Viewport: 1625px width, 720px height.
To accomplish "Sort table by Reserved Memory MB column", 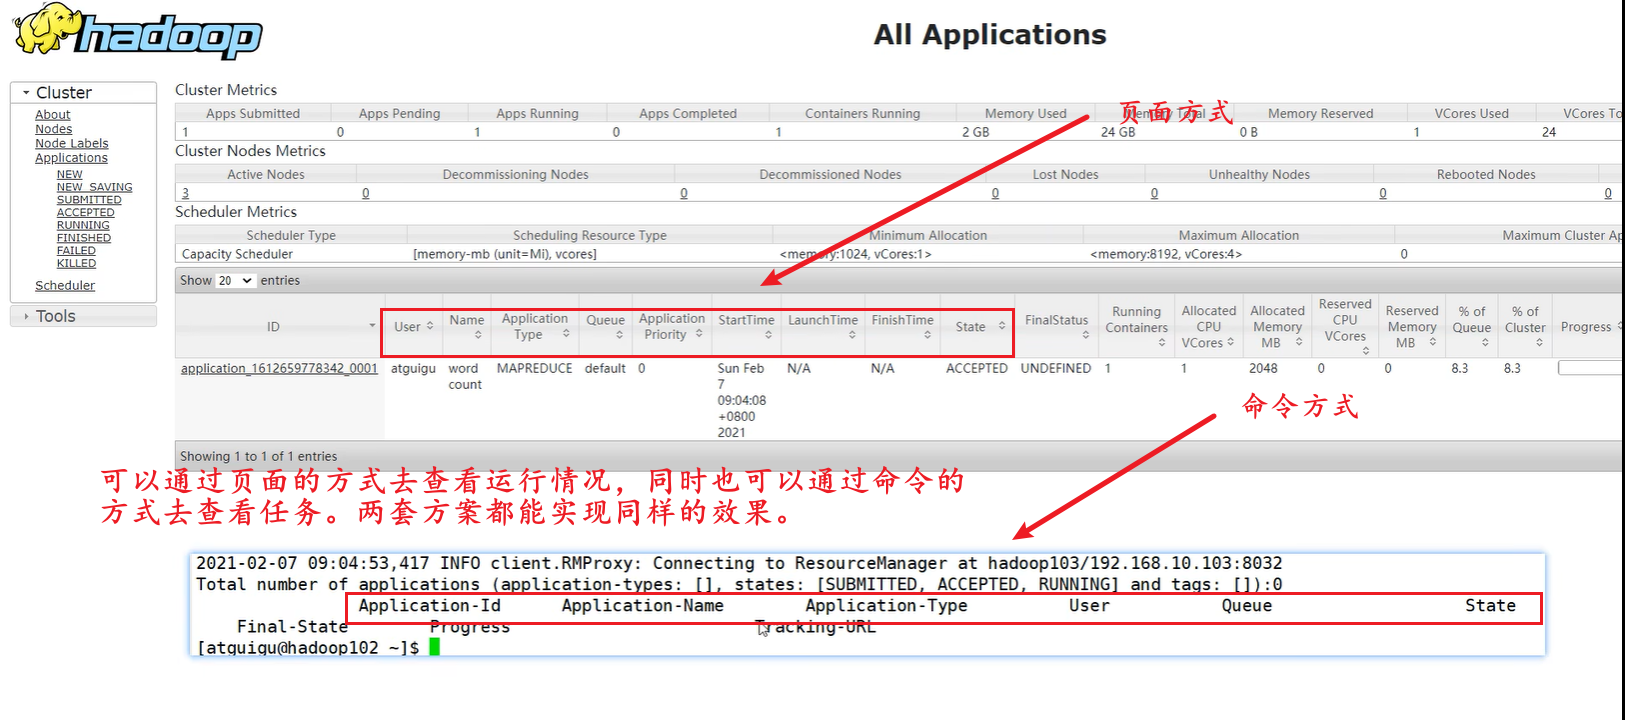I will point(1412,326).
